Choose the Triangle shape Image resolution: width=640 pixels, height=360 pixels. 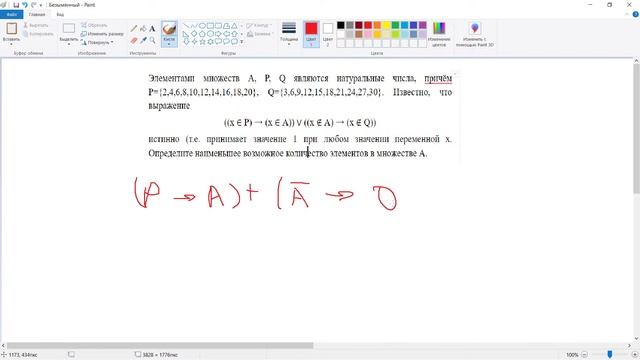coord(234,26)
